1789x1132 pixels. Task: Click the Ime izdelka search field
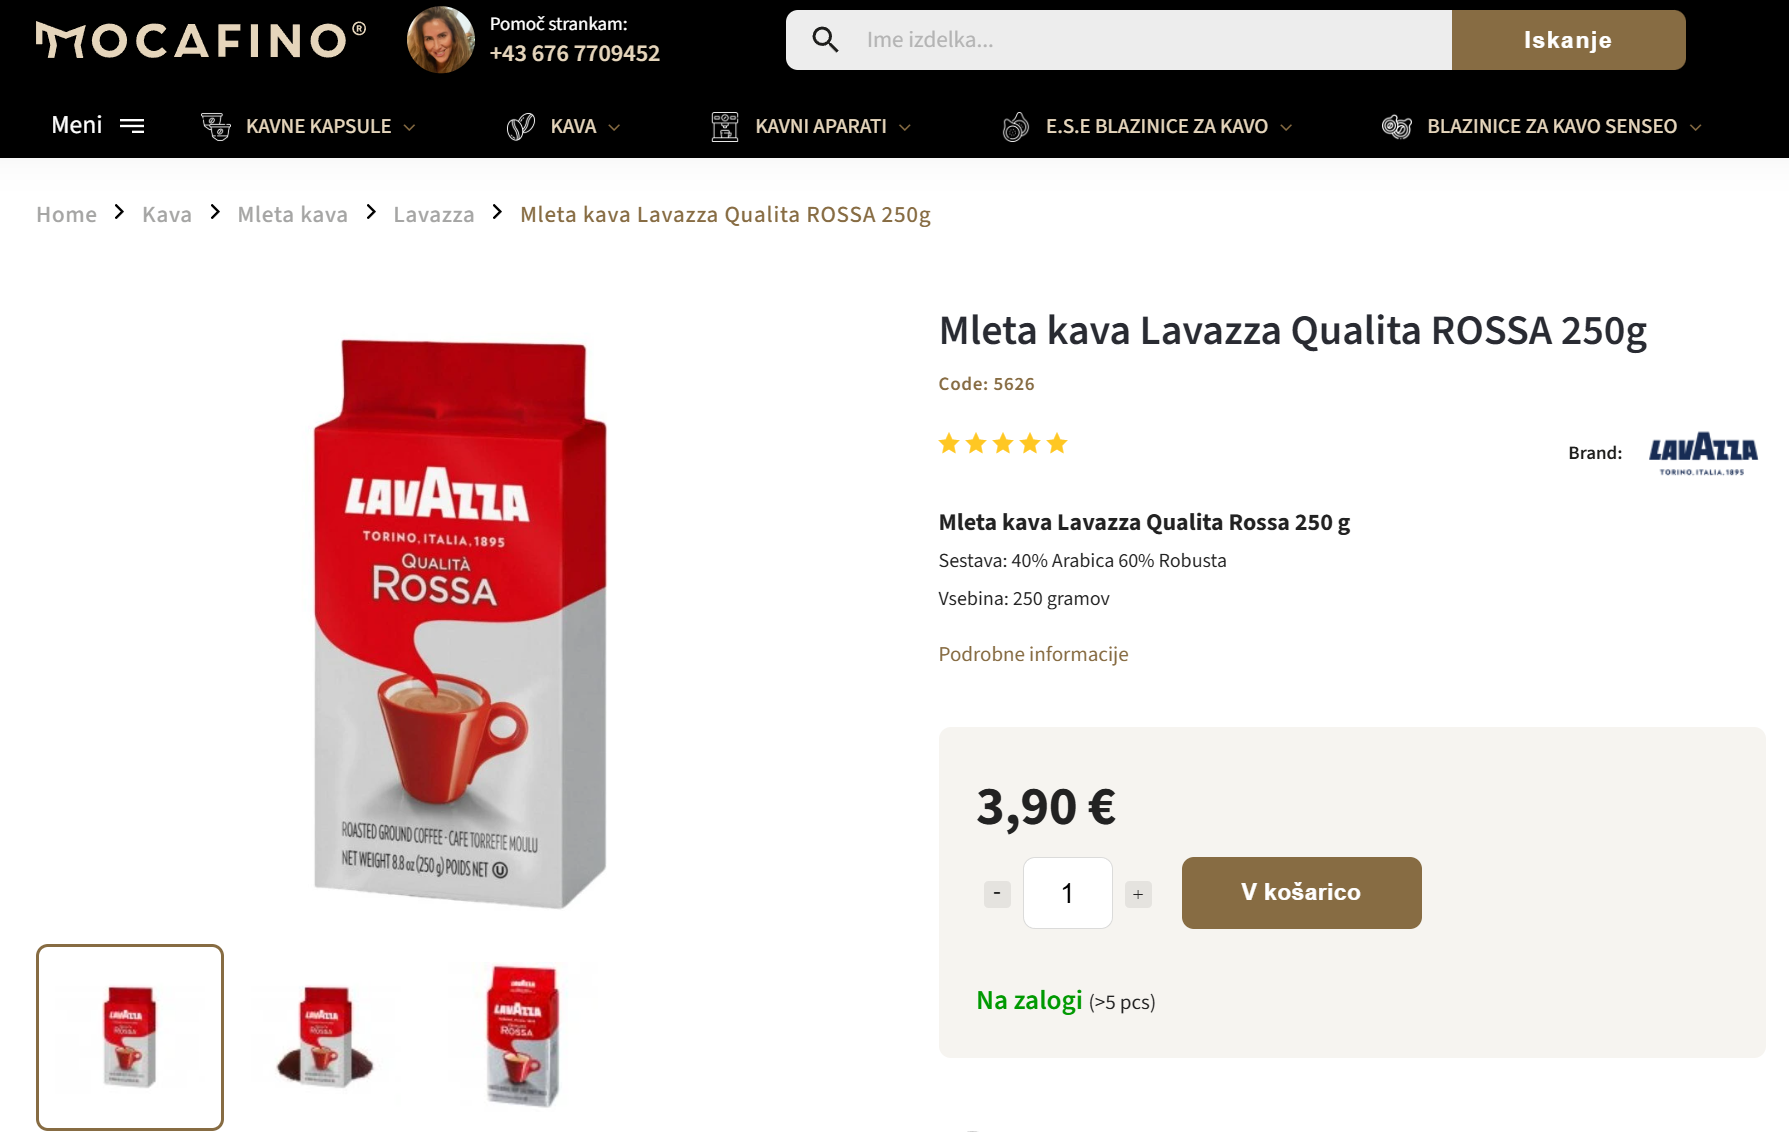coord(1150,40)
